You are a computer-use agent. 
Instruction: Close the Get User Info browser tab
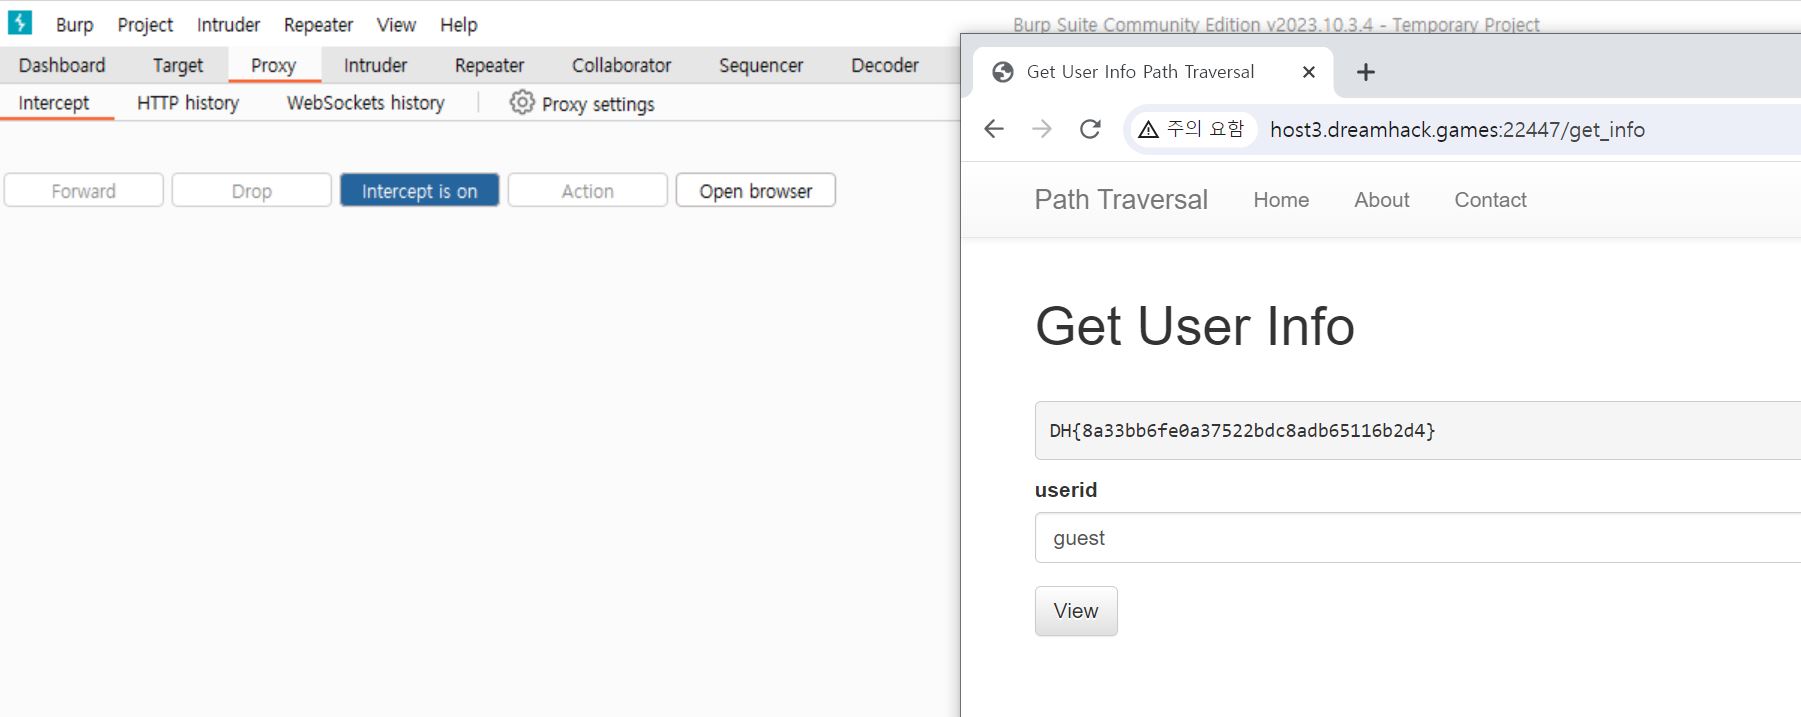(x=1309, y=72)
